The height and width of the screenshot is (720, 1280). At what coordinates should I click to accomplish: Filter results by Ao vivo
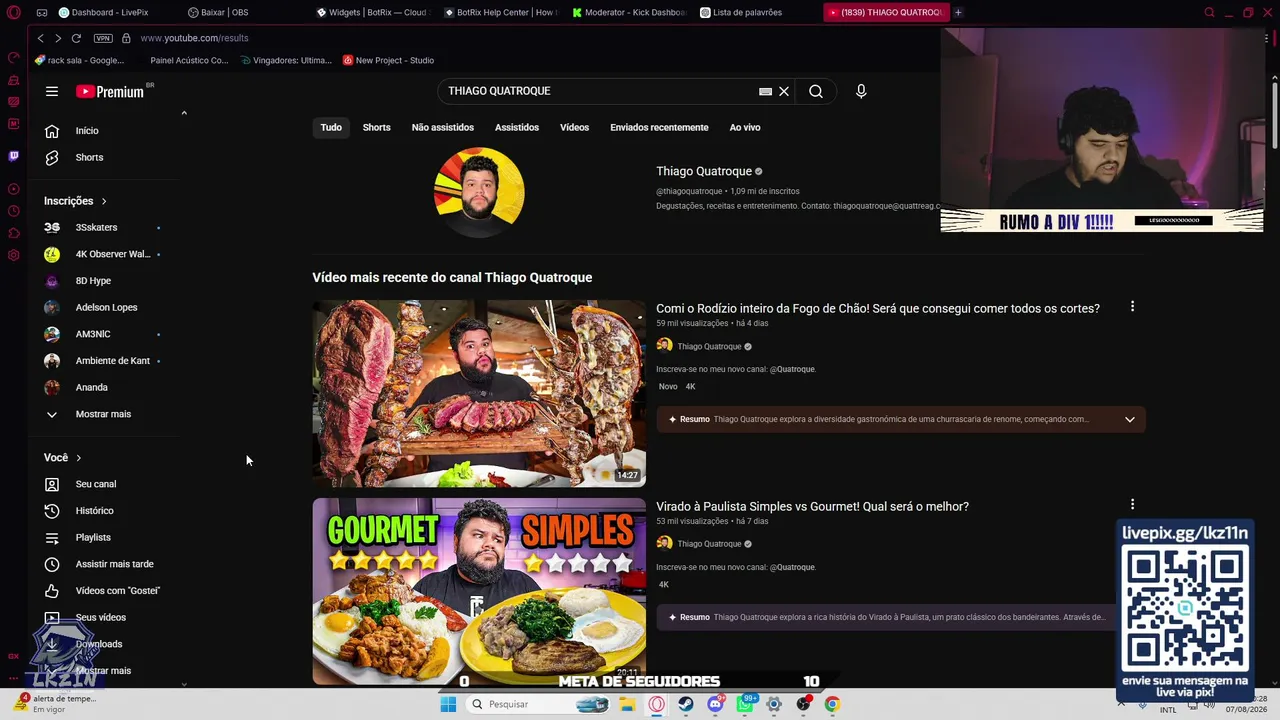tap(745, 128)
